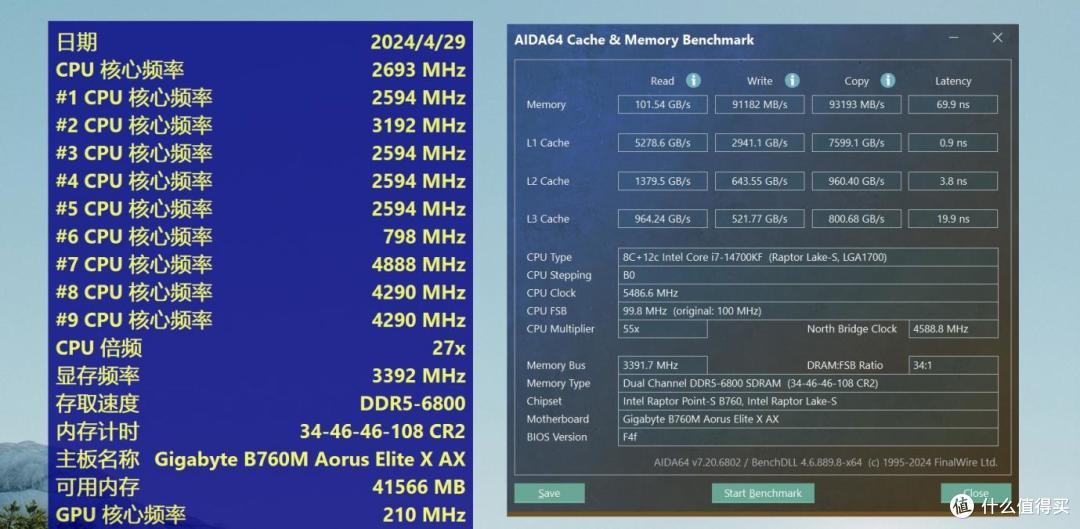
Task: Click the Save button
Action: [549, 493]
